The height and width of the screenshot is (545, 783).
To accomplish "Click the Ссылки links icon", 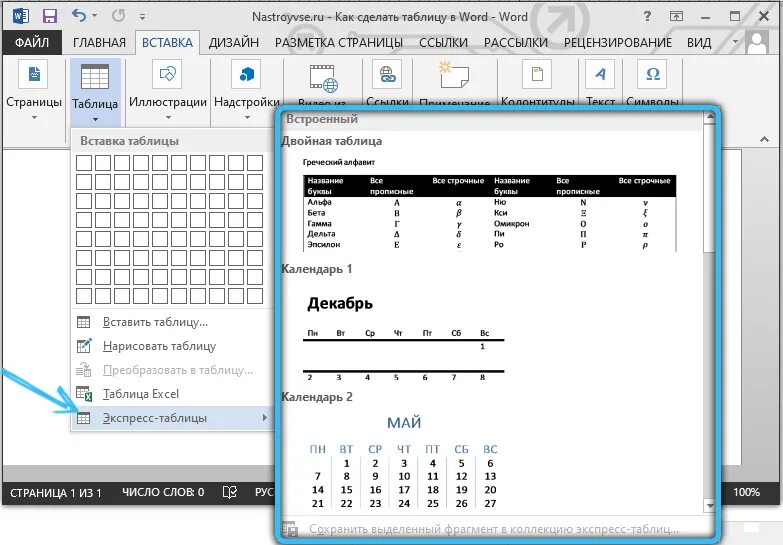I will [387, 75].
